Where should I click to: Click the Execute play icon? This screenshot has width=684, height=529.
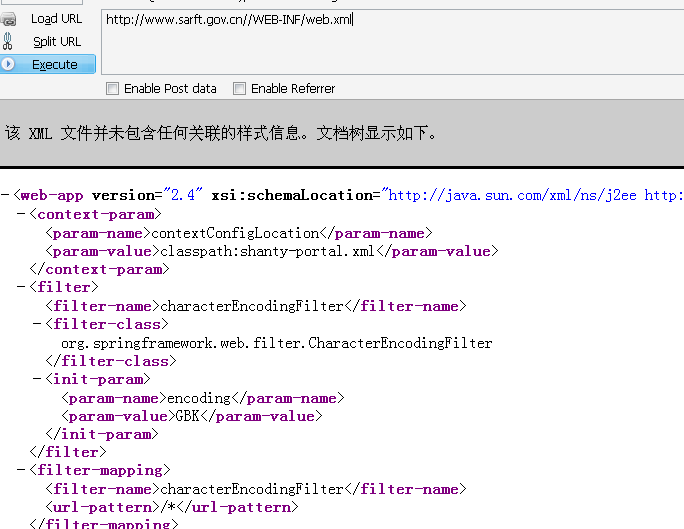7,64
